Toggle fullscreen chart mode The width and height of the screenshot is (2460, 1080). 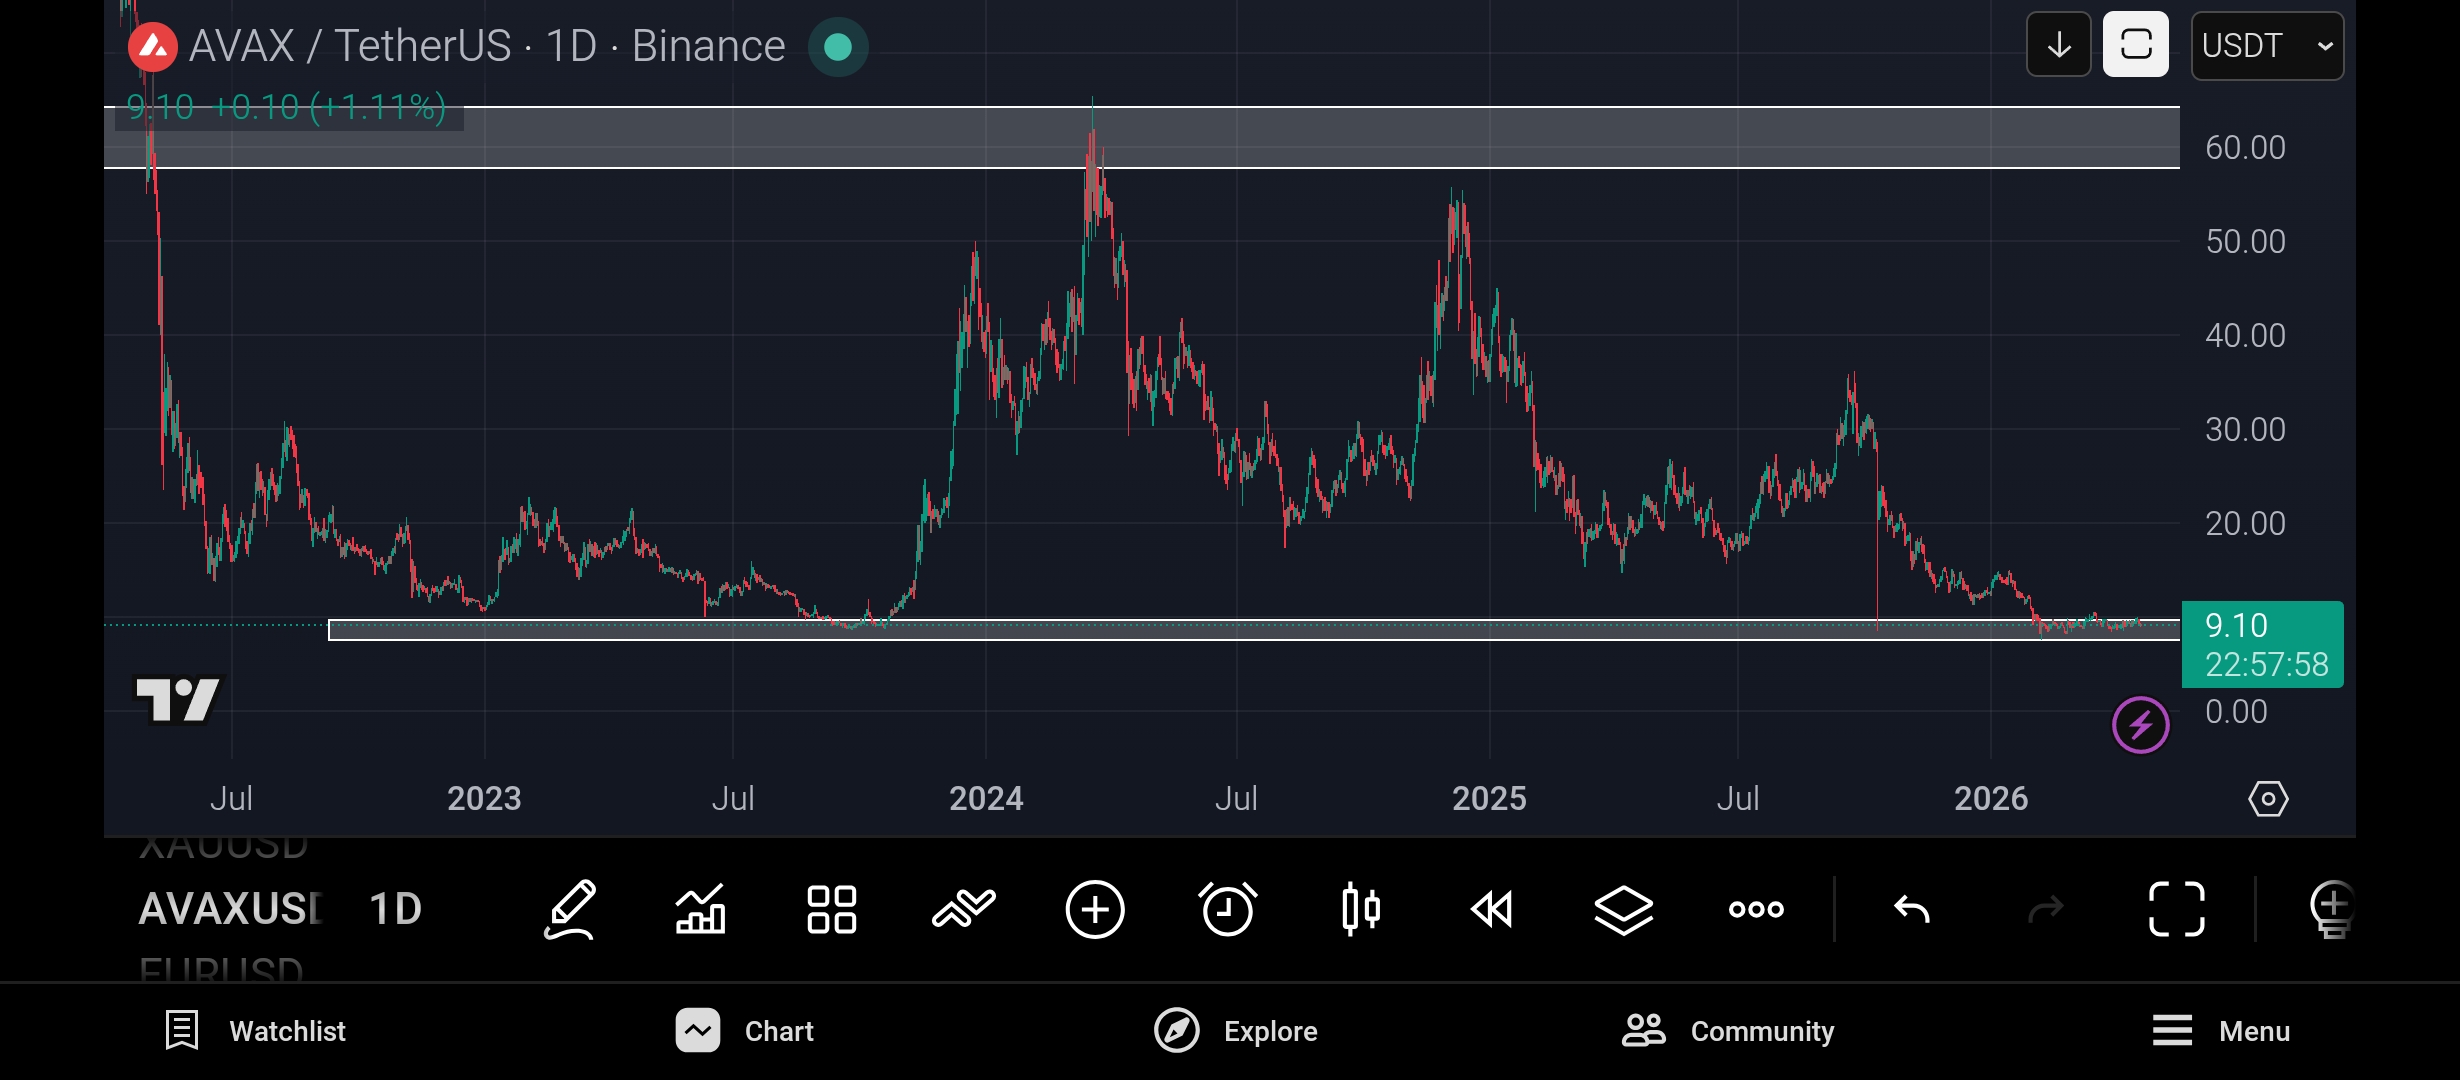(x=2176, y=909)
